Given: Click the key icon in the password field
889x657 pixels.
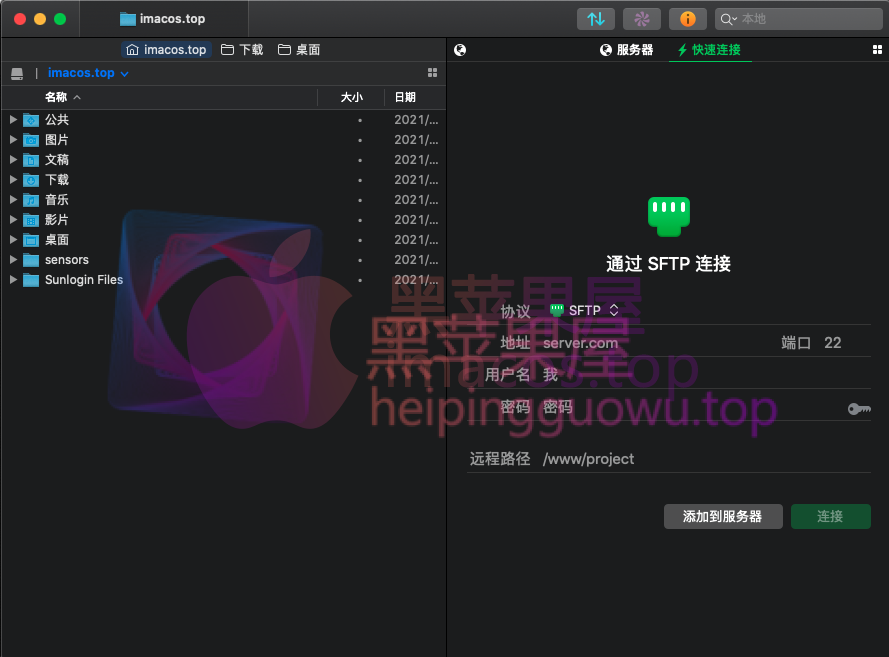Looking at the screenshot, I should [x=858, y=409].
